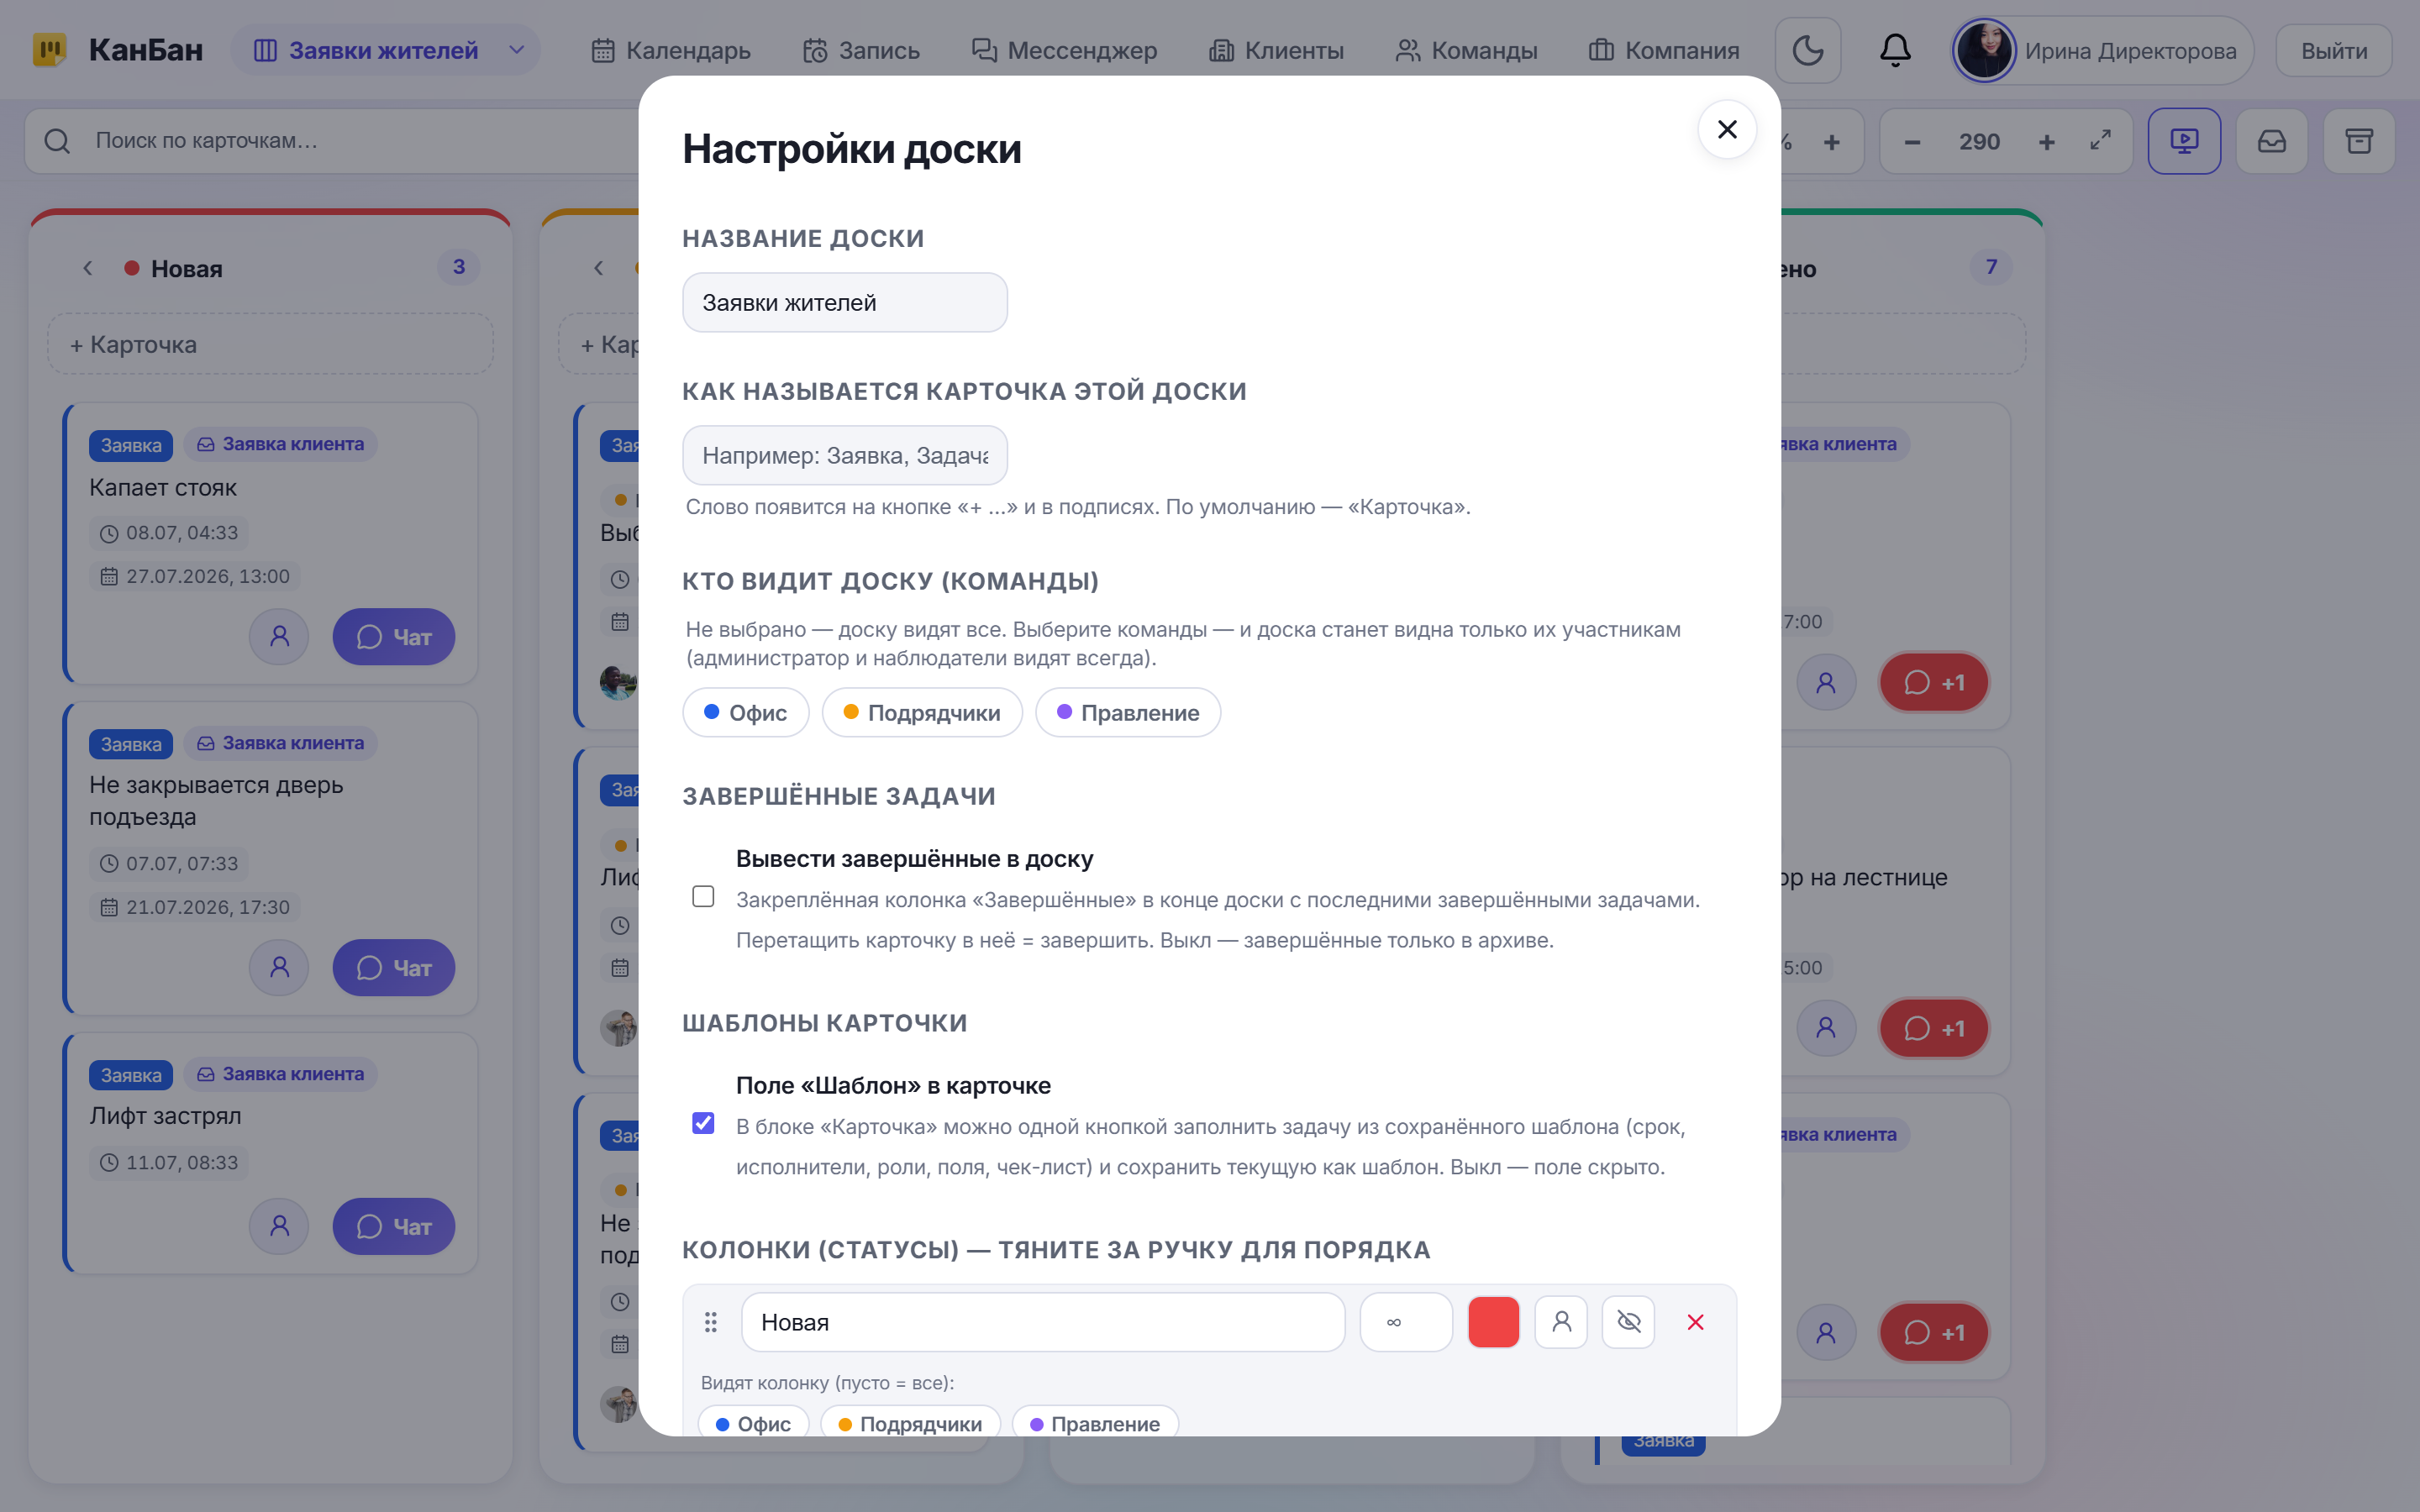The width and height of the screenshot is (2420, 1512).
Task: Select the Правление team under board visibility
Action: coord(1128,713)
